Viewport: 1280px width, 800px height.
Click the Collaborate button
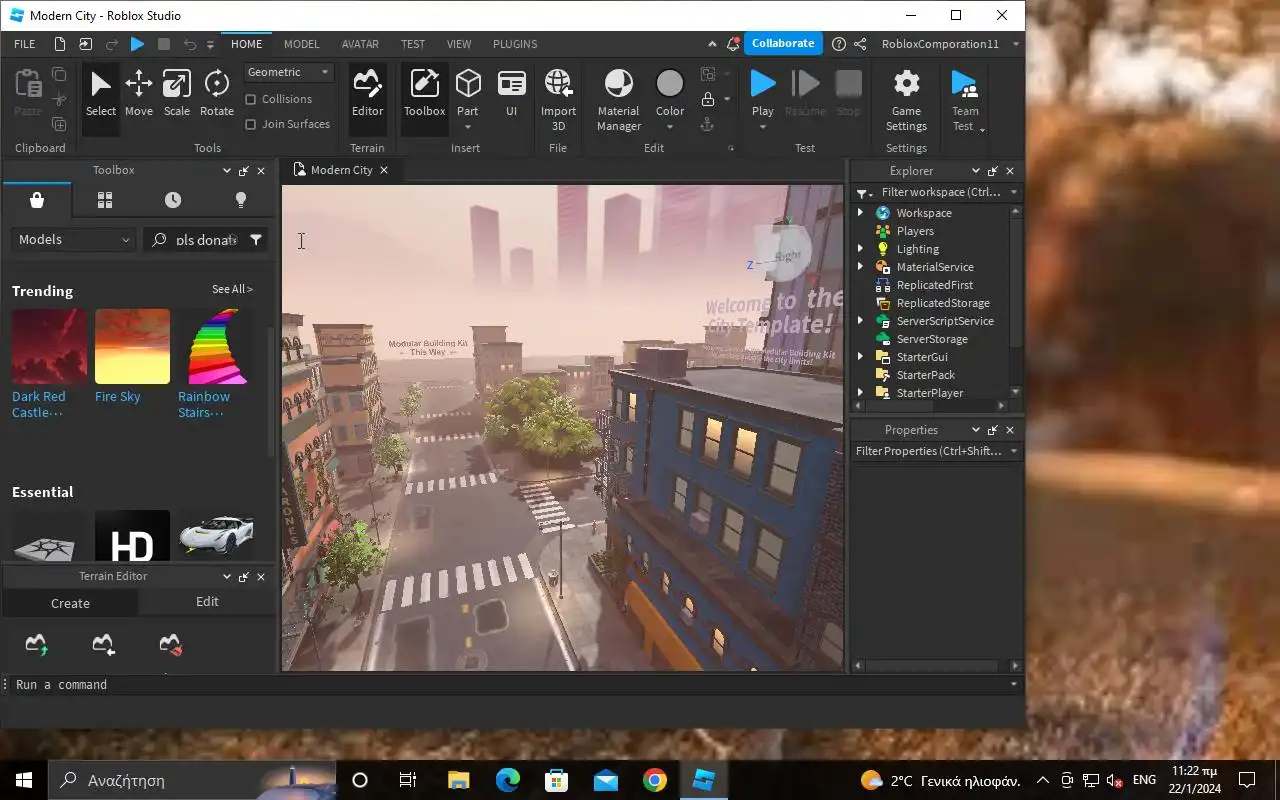point(783,43)
